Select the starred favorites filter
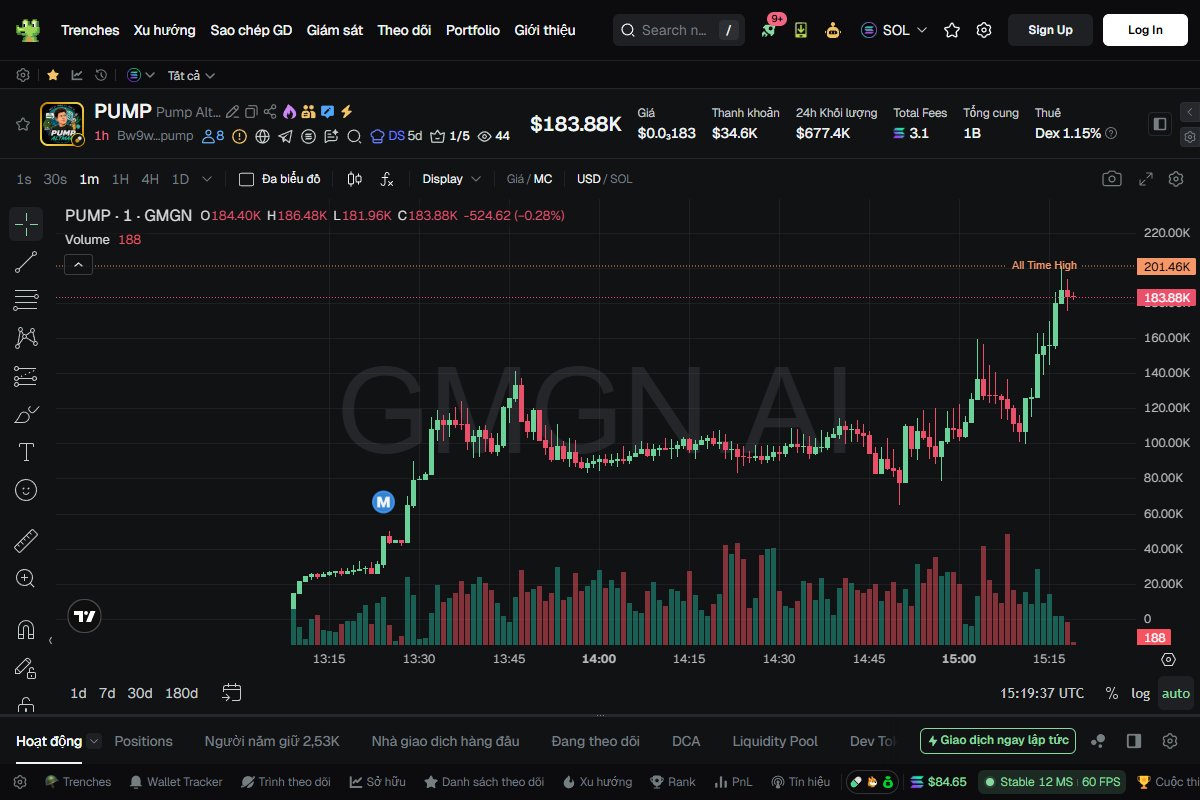Image resolution: width=1200 pixels, height=800 pixels. click(52, 75)
